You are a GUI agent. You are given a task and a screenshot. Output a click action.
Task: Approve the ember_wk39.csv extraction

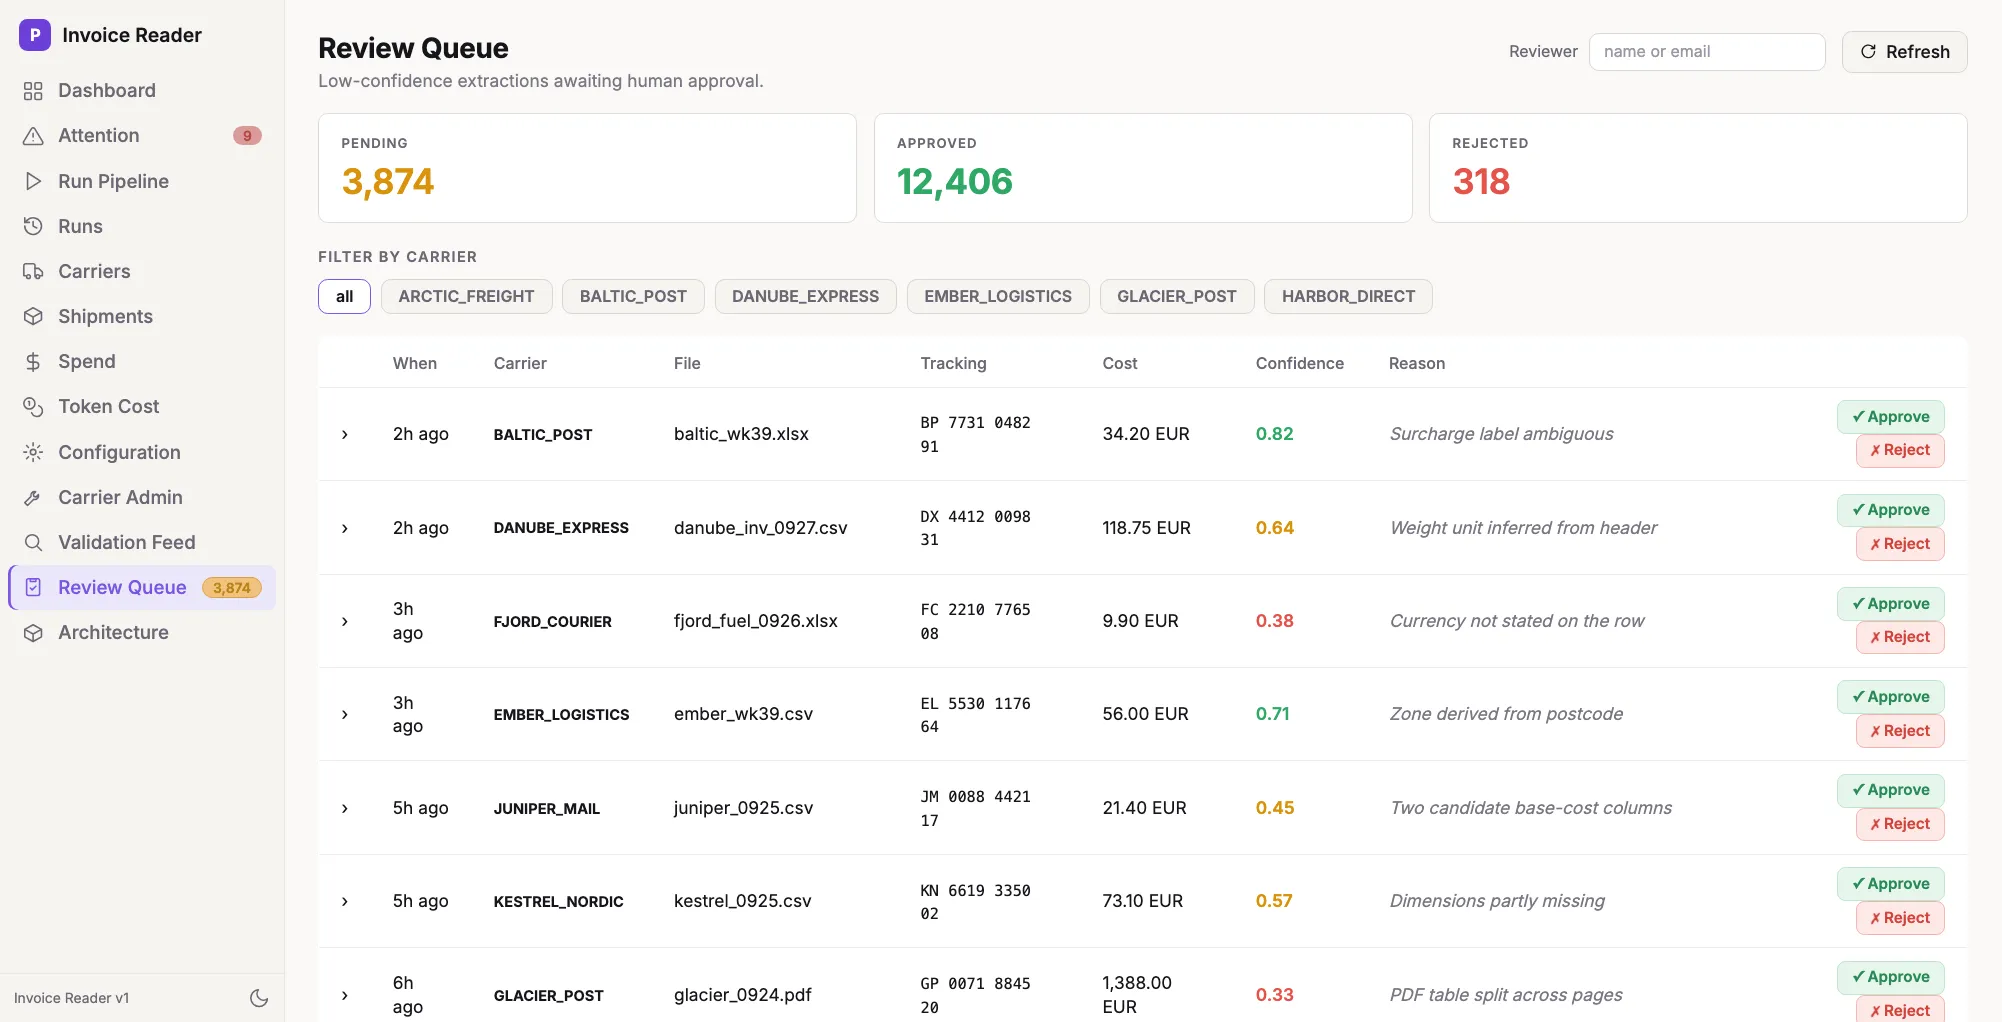(1890, 697)
